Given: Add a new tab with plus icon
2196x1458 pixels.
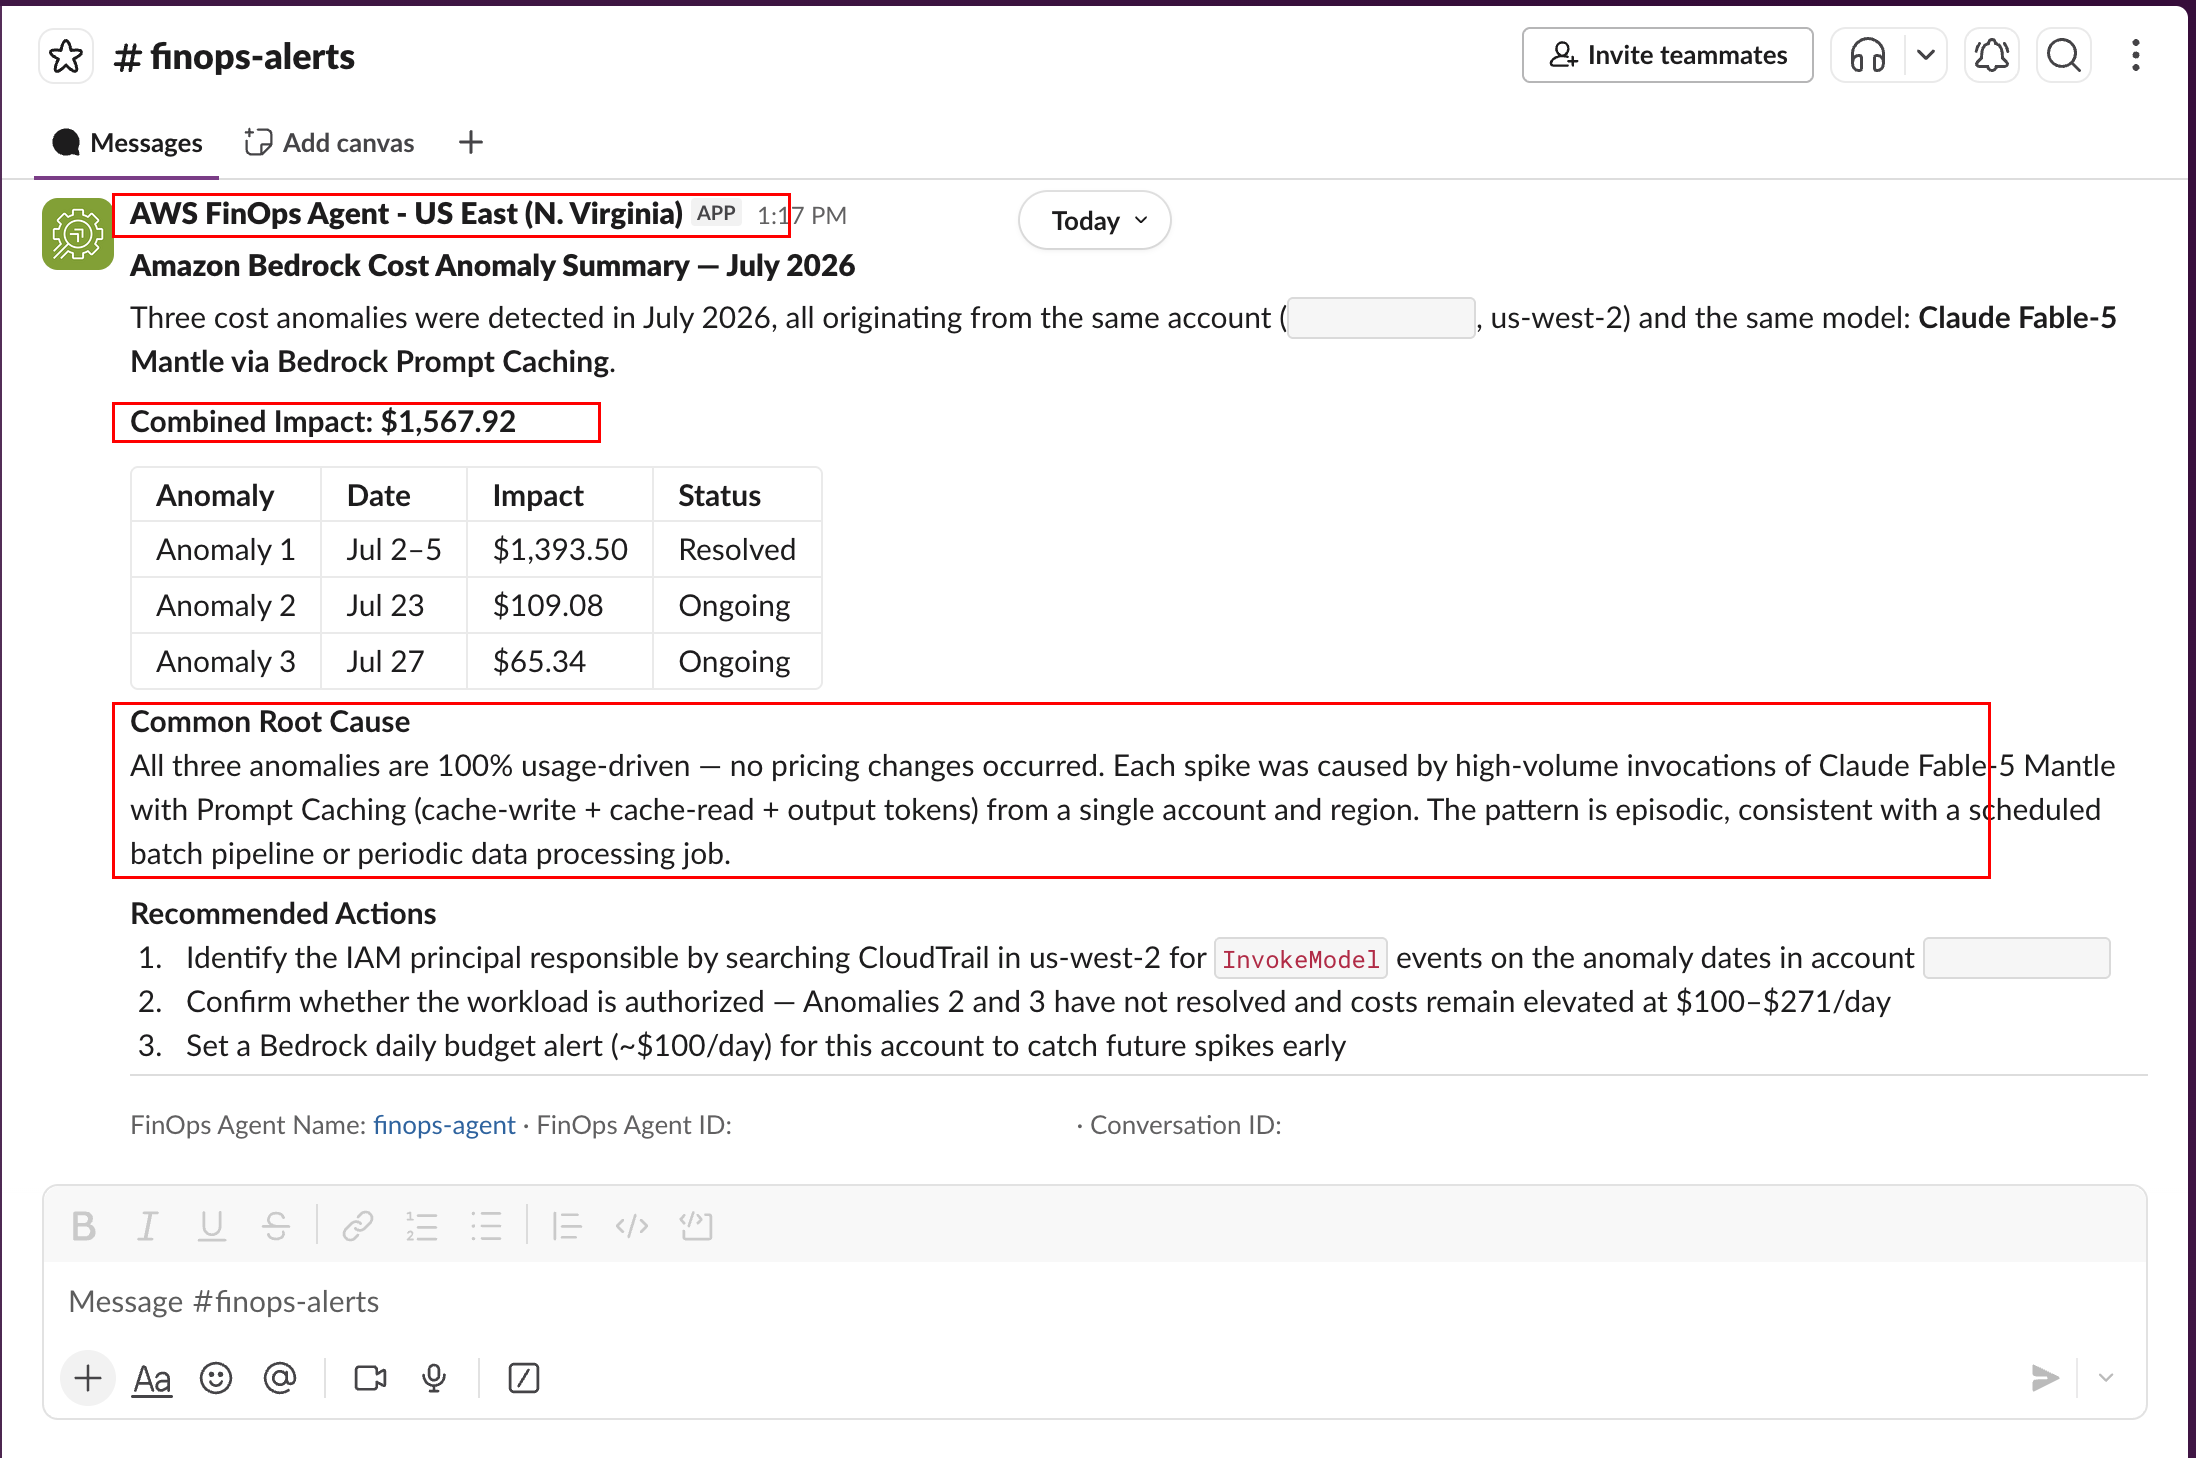Looking at the screenshot, I should tap(471, 143).
